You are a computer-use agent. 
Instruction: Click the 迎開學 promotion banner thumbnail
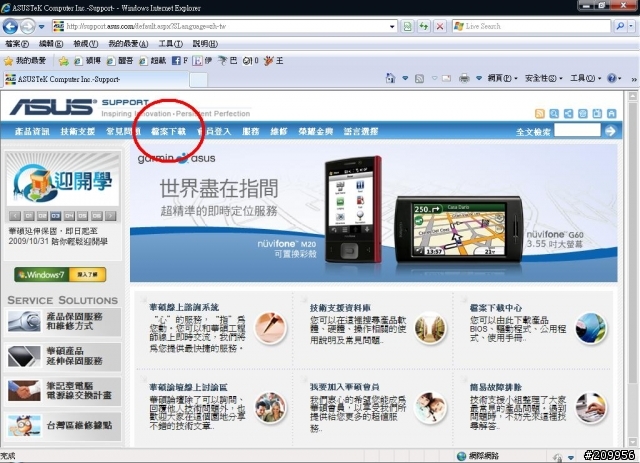pos(63,179)
